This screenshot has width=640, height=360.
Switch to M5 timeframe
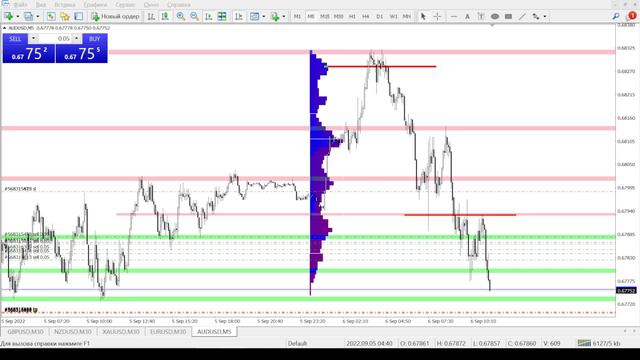tap(311, 16)
